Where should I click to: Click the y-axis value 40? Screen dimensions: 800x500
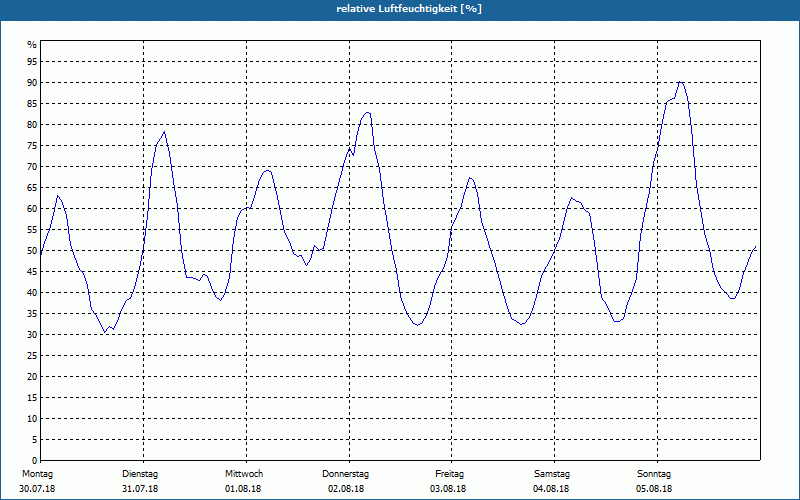[x=32, y=293]
